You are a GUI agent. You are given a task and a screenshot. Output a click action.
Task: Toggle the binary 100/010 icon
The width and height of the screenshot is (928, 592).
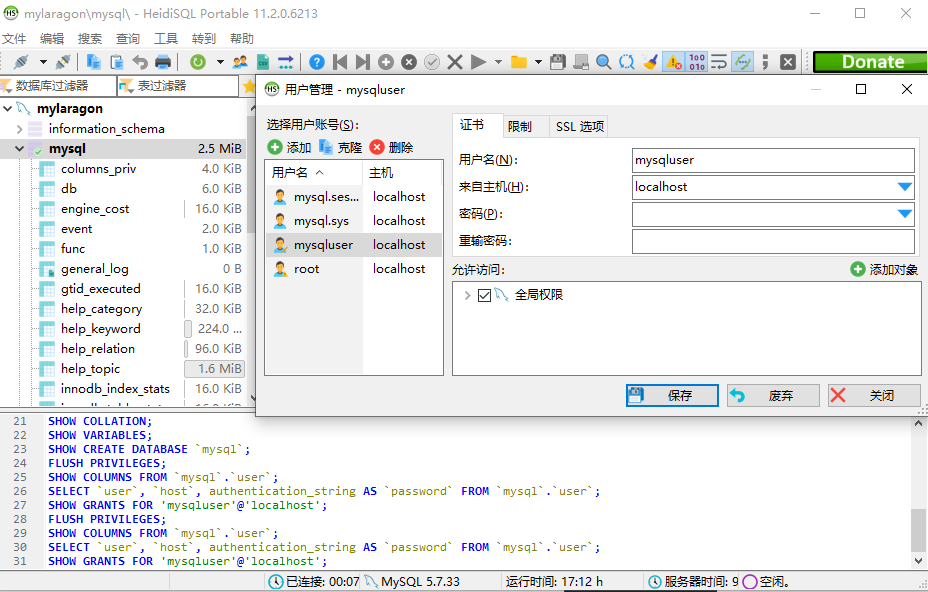point(697,62)
